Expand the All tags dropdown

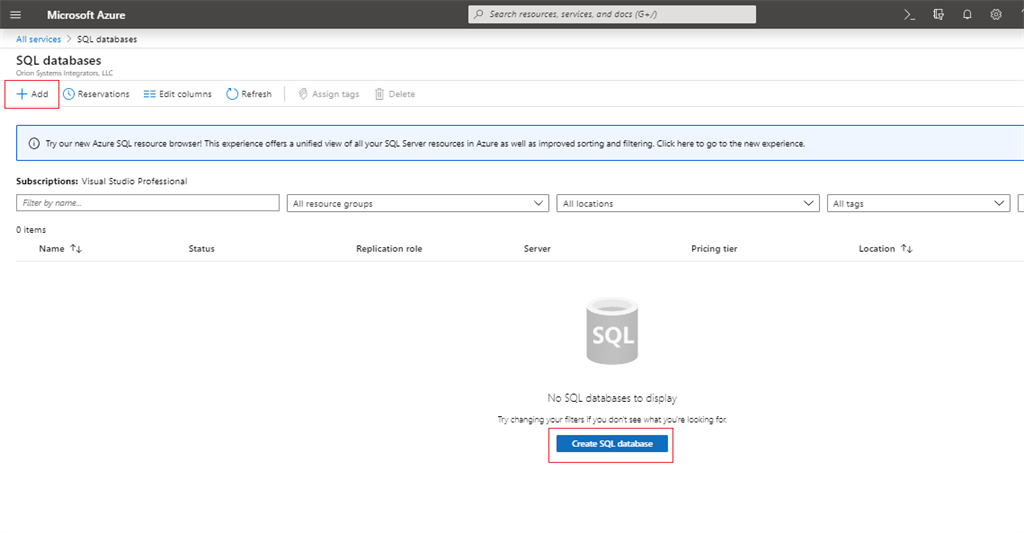[x=920, y=203]
